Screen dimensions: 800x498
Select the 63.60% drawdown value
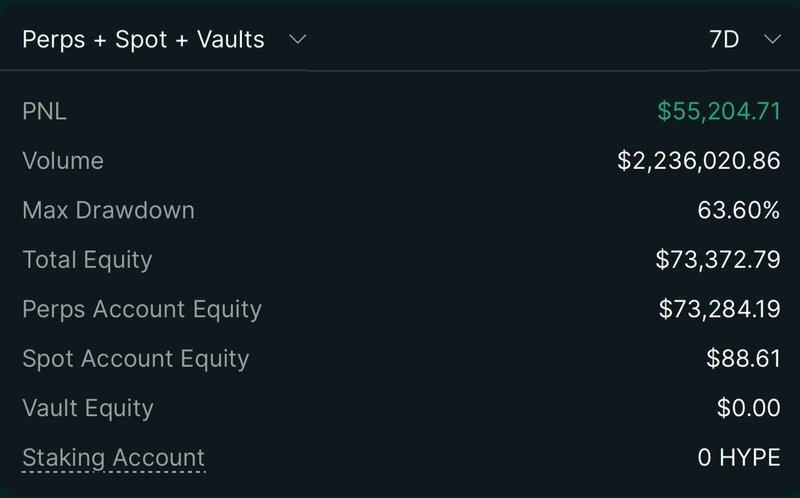click(x=738, y=210)
